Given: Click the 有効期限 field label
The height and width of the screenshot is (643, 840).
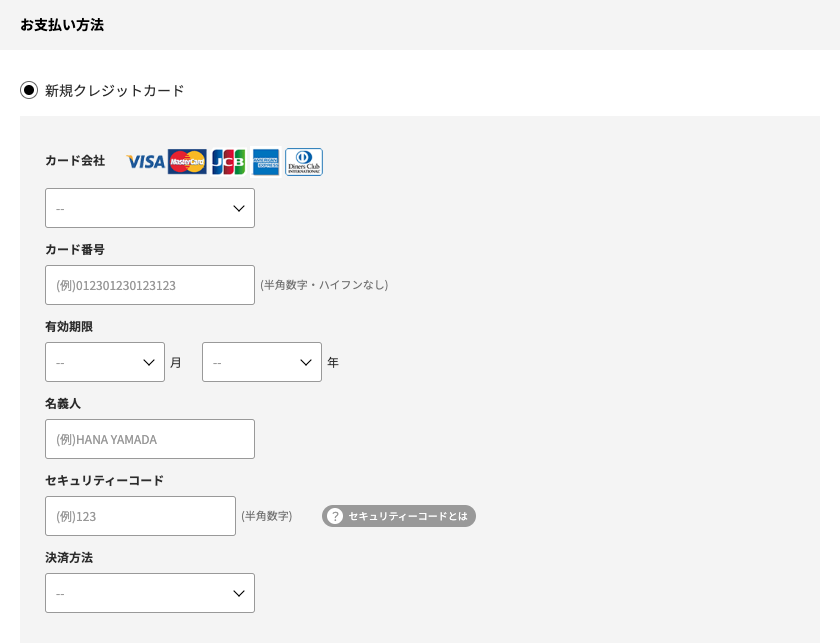Looking at the screenshot, I should click(x=69, y=326).
